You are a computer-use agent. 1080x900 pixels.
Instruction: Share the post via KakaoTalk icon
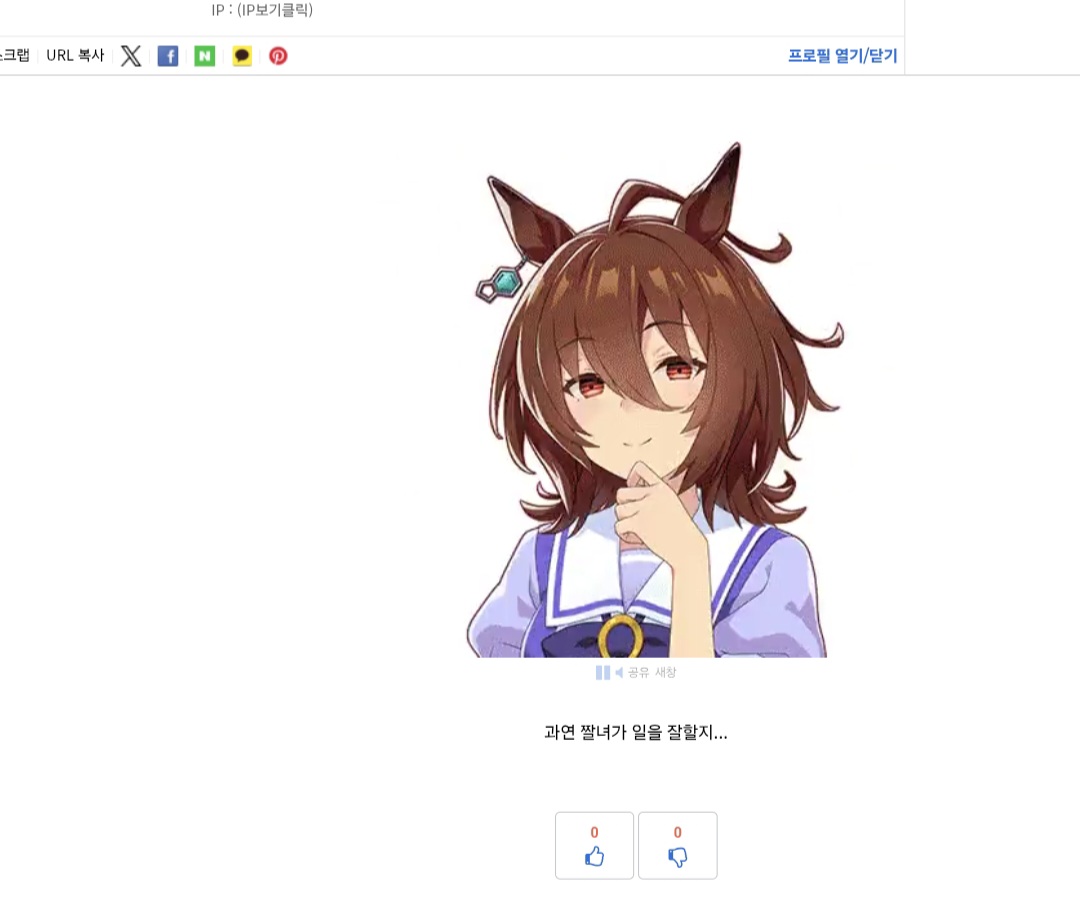[242, 56]
